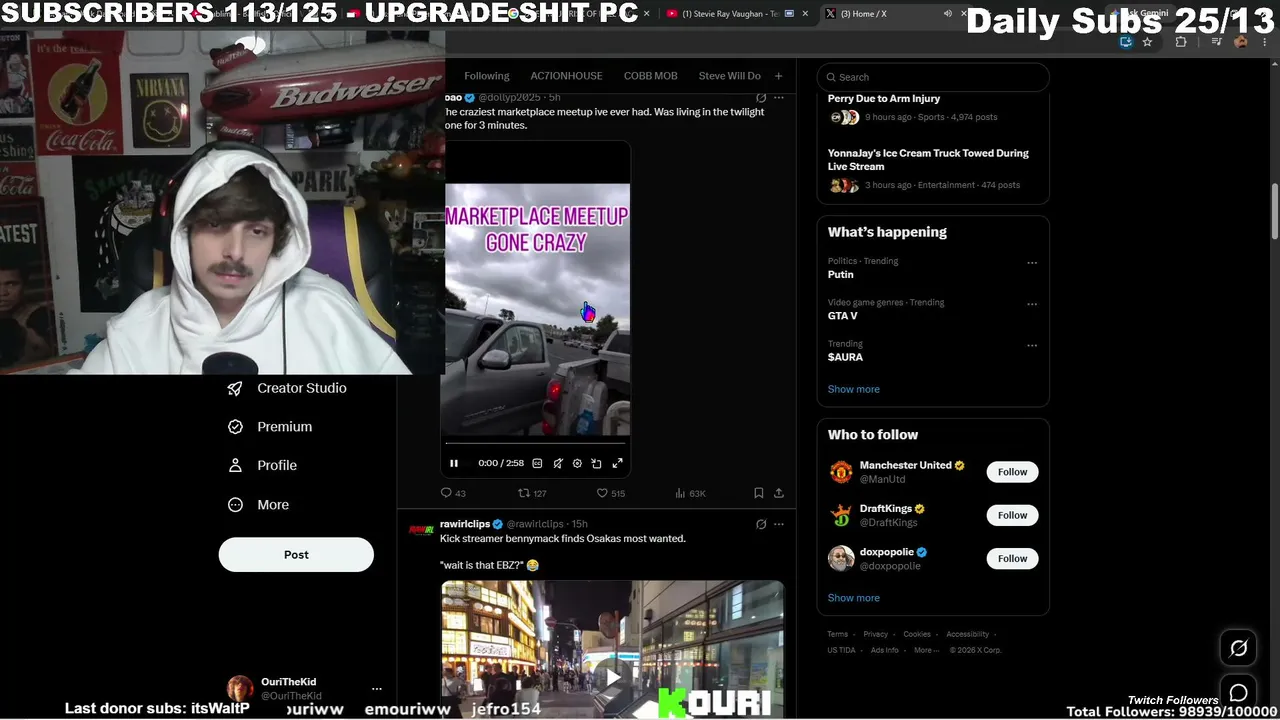
Task: Like the marketplace meetup post
Action: point(610,493)
